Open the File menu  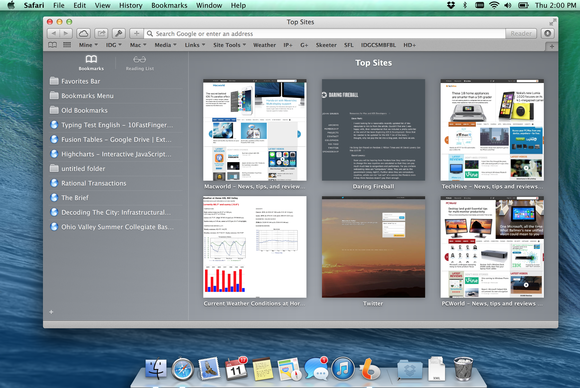coord(58,5)
